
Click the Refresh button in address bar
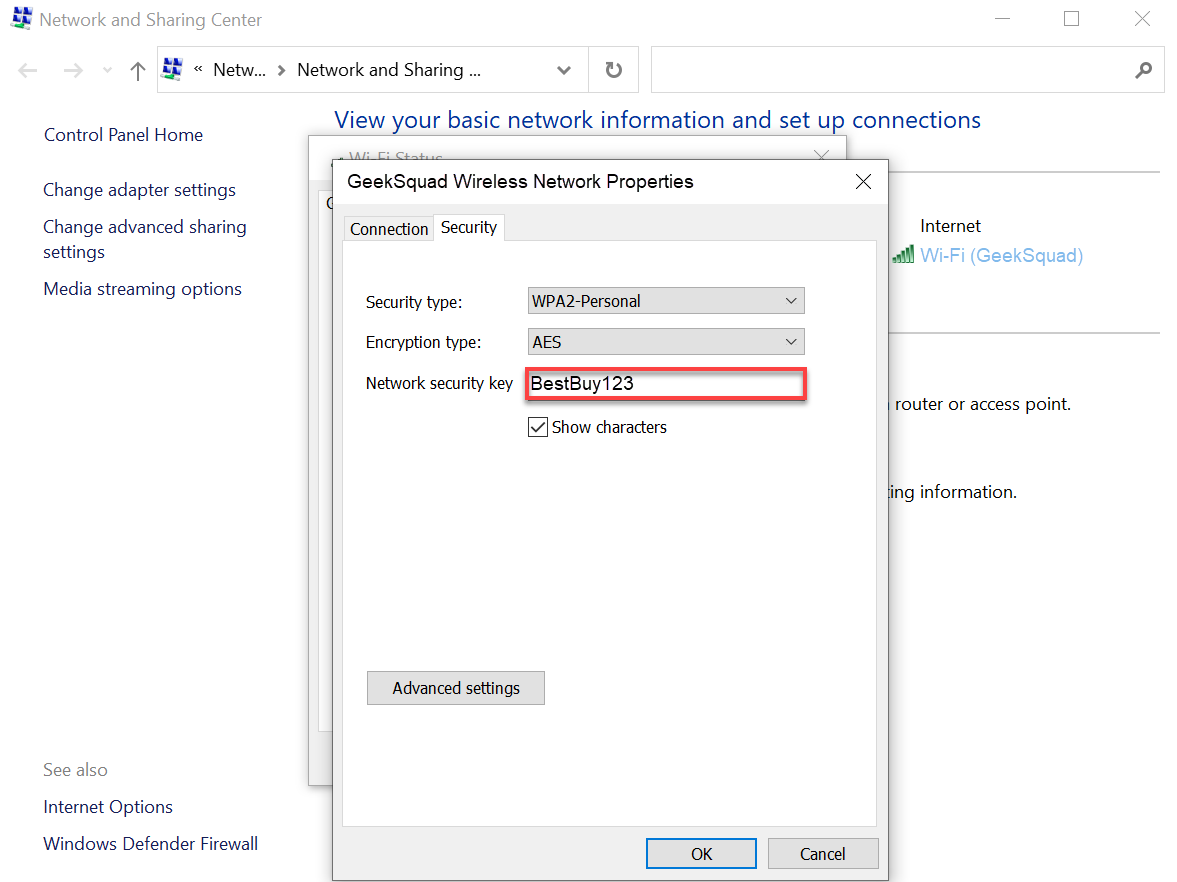click(614, 70)
